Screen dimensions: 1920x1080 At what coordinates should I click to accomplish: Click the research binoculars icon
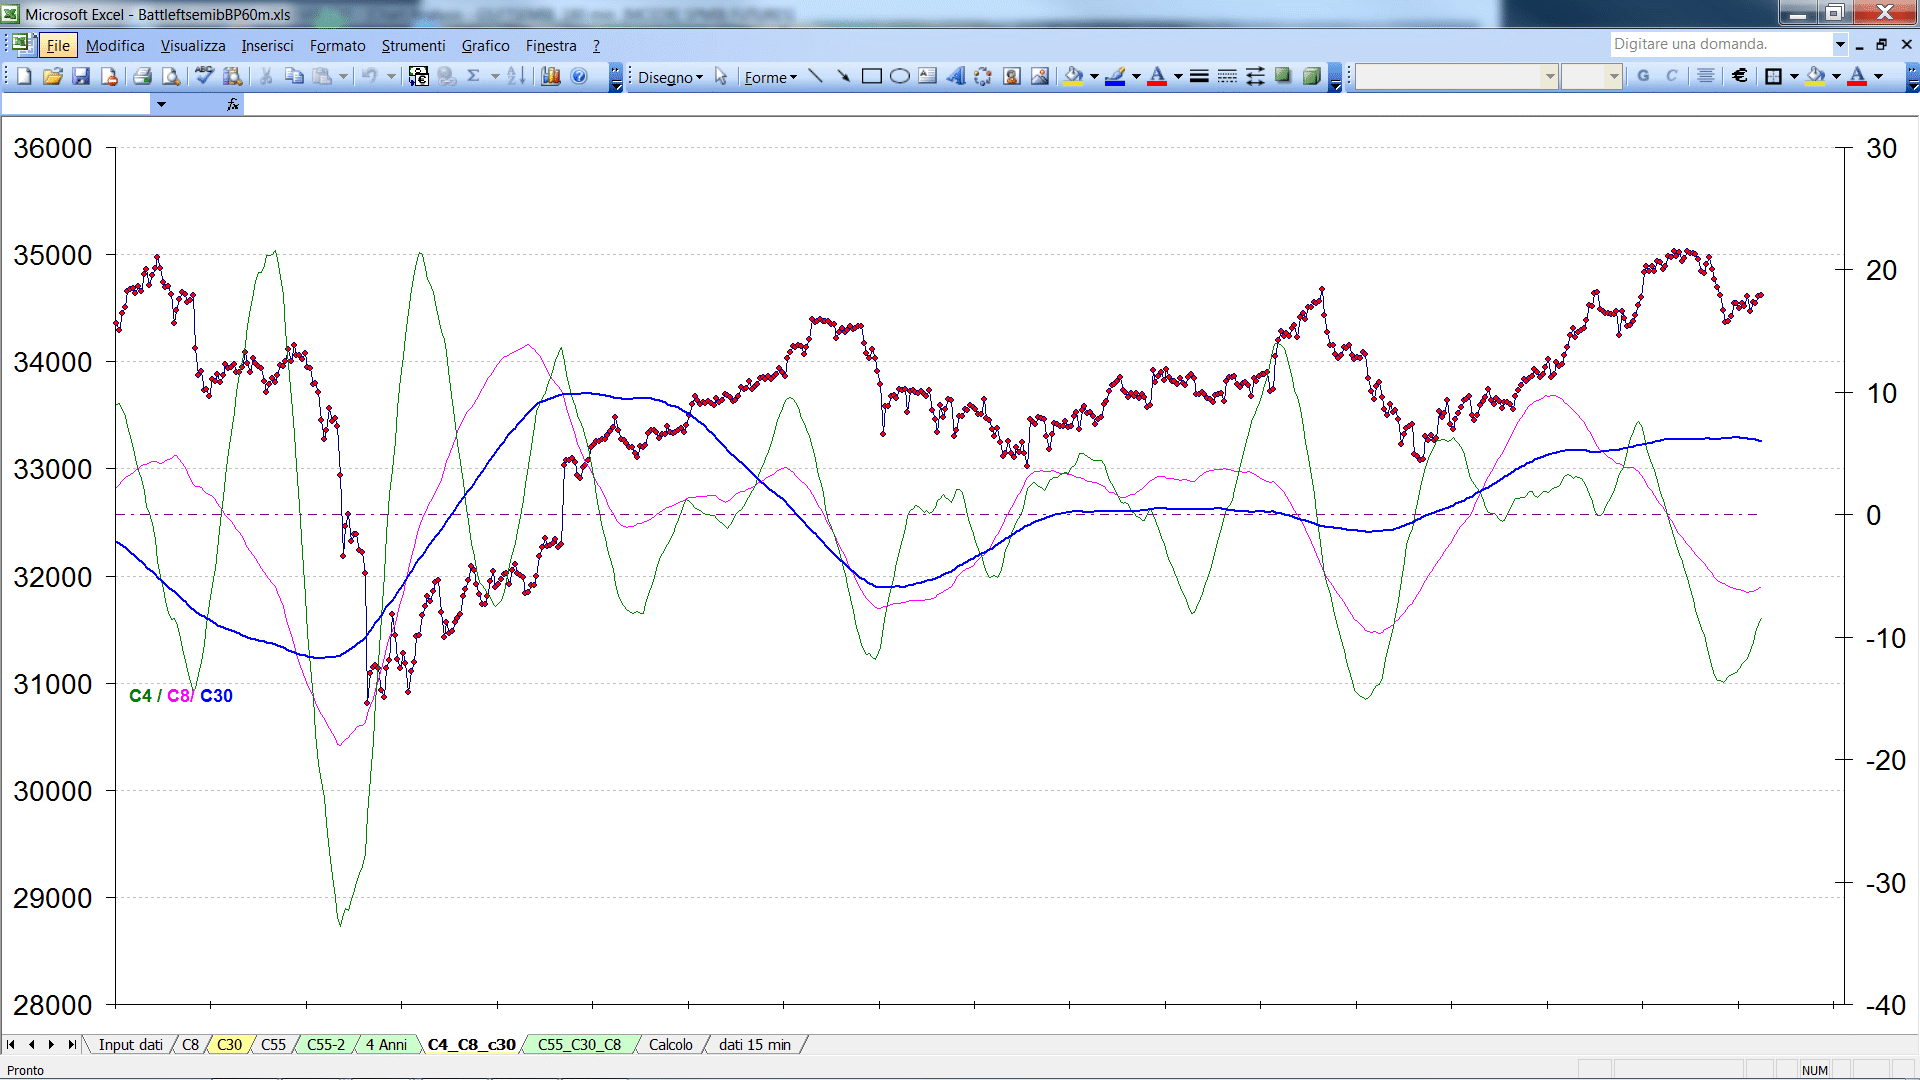point(233,76)
